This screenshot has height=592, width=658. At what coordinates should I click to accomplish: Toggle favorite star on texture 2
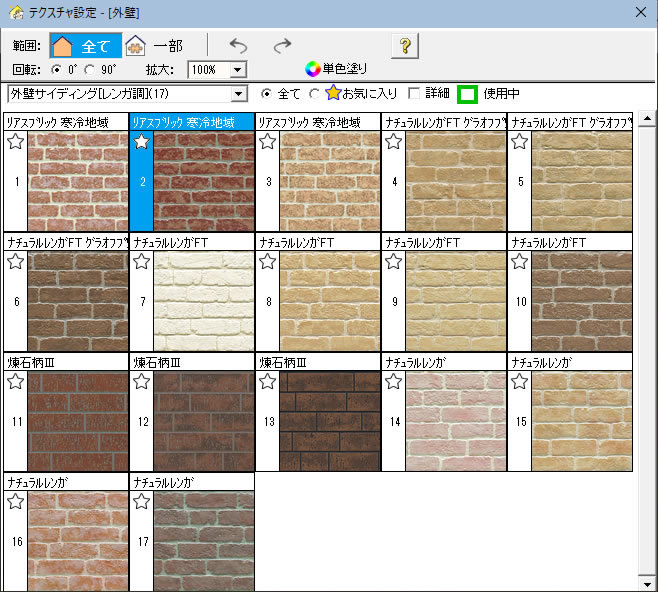141,141
